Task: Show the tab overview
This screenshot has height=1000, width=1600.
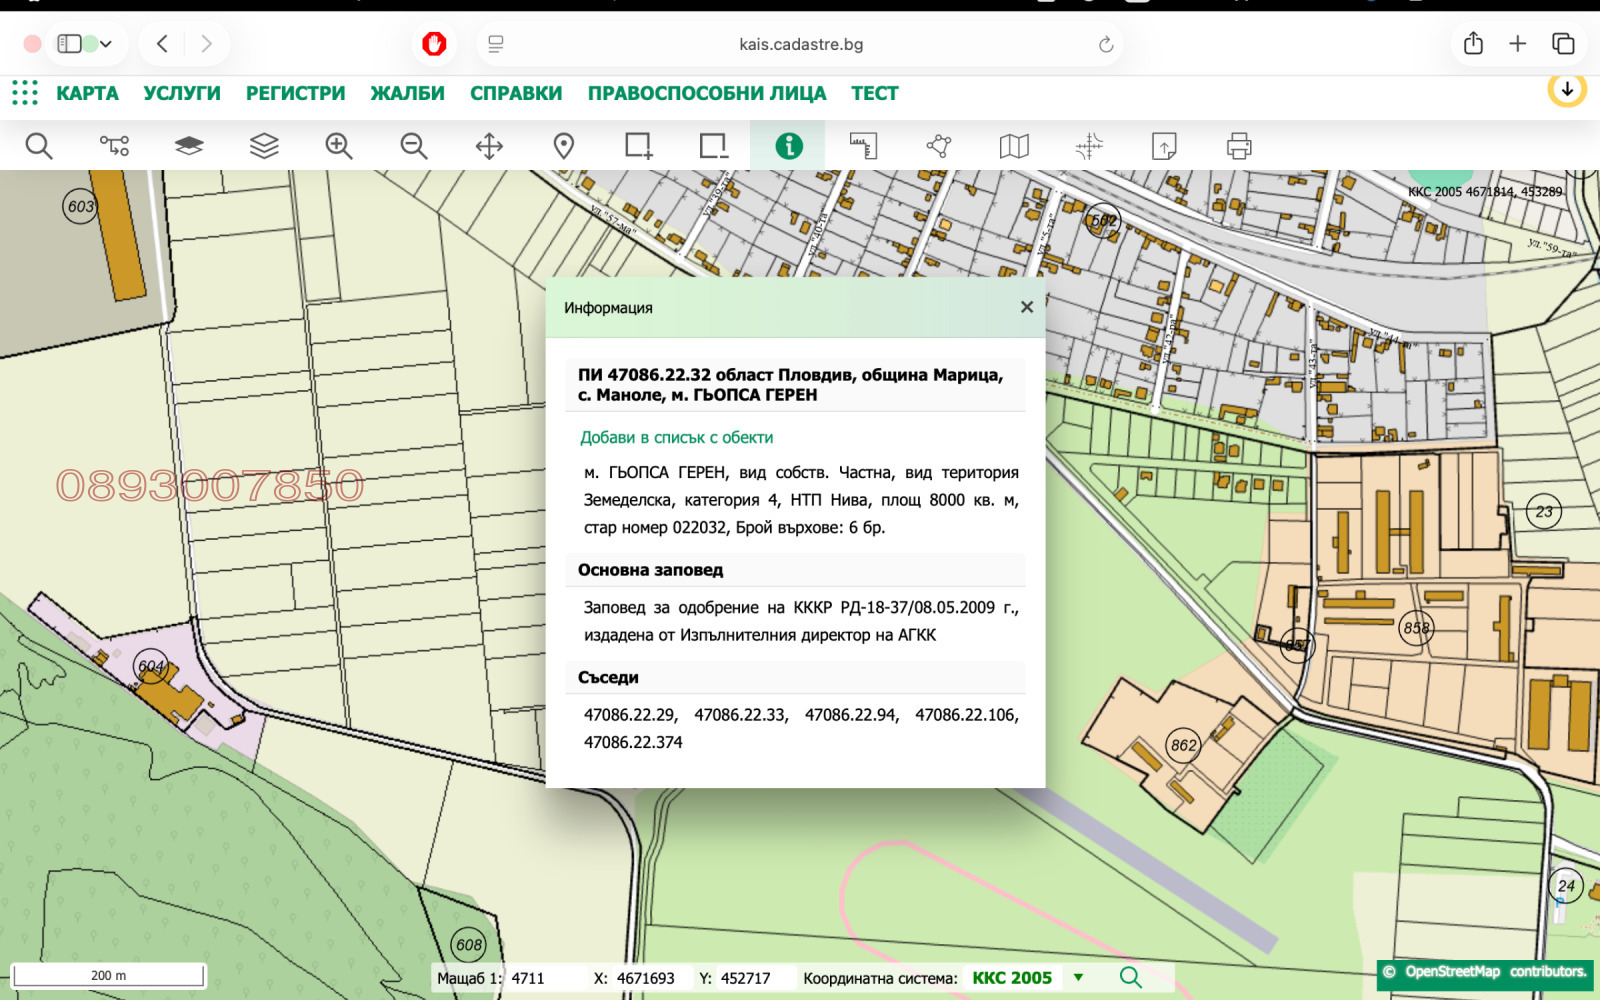Action: [x=1563, y=43]
